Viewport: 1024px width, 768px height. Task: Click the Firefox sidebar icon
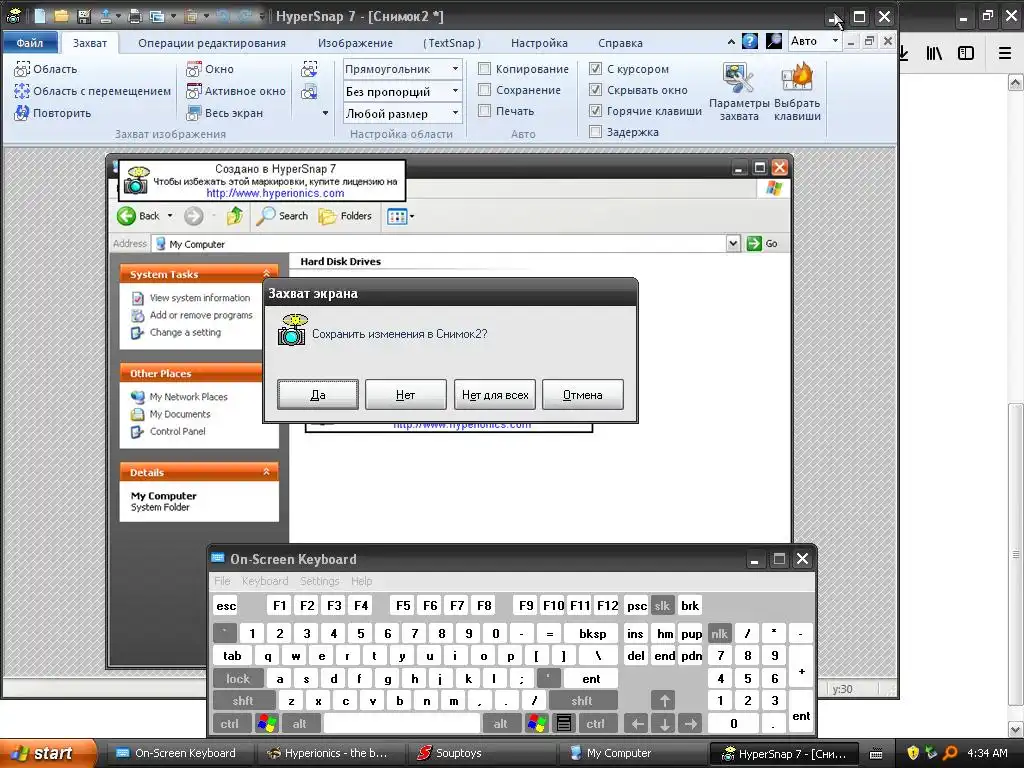click(x=966, y=53)
